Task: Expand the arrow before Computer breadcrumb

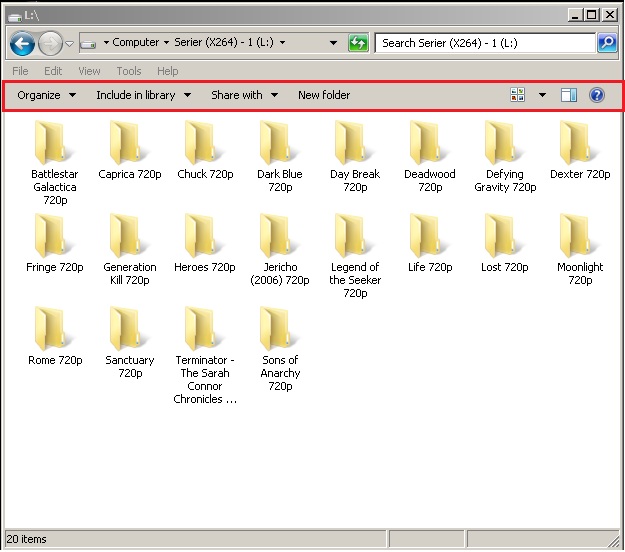Action: [x=106, y=42]
